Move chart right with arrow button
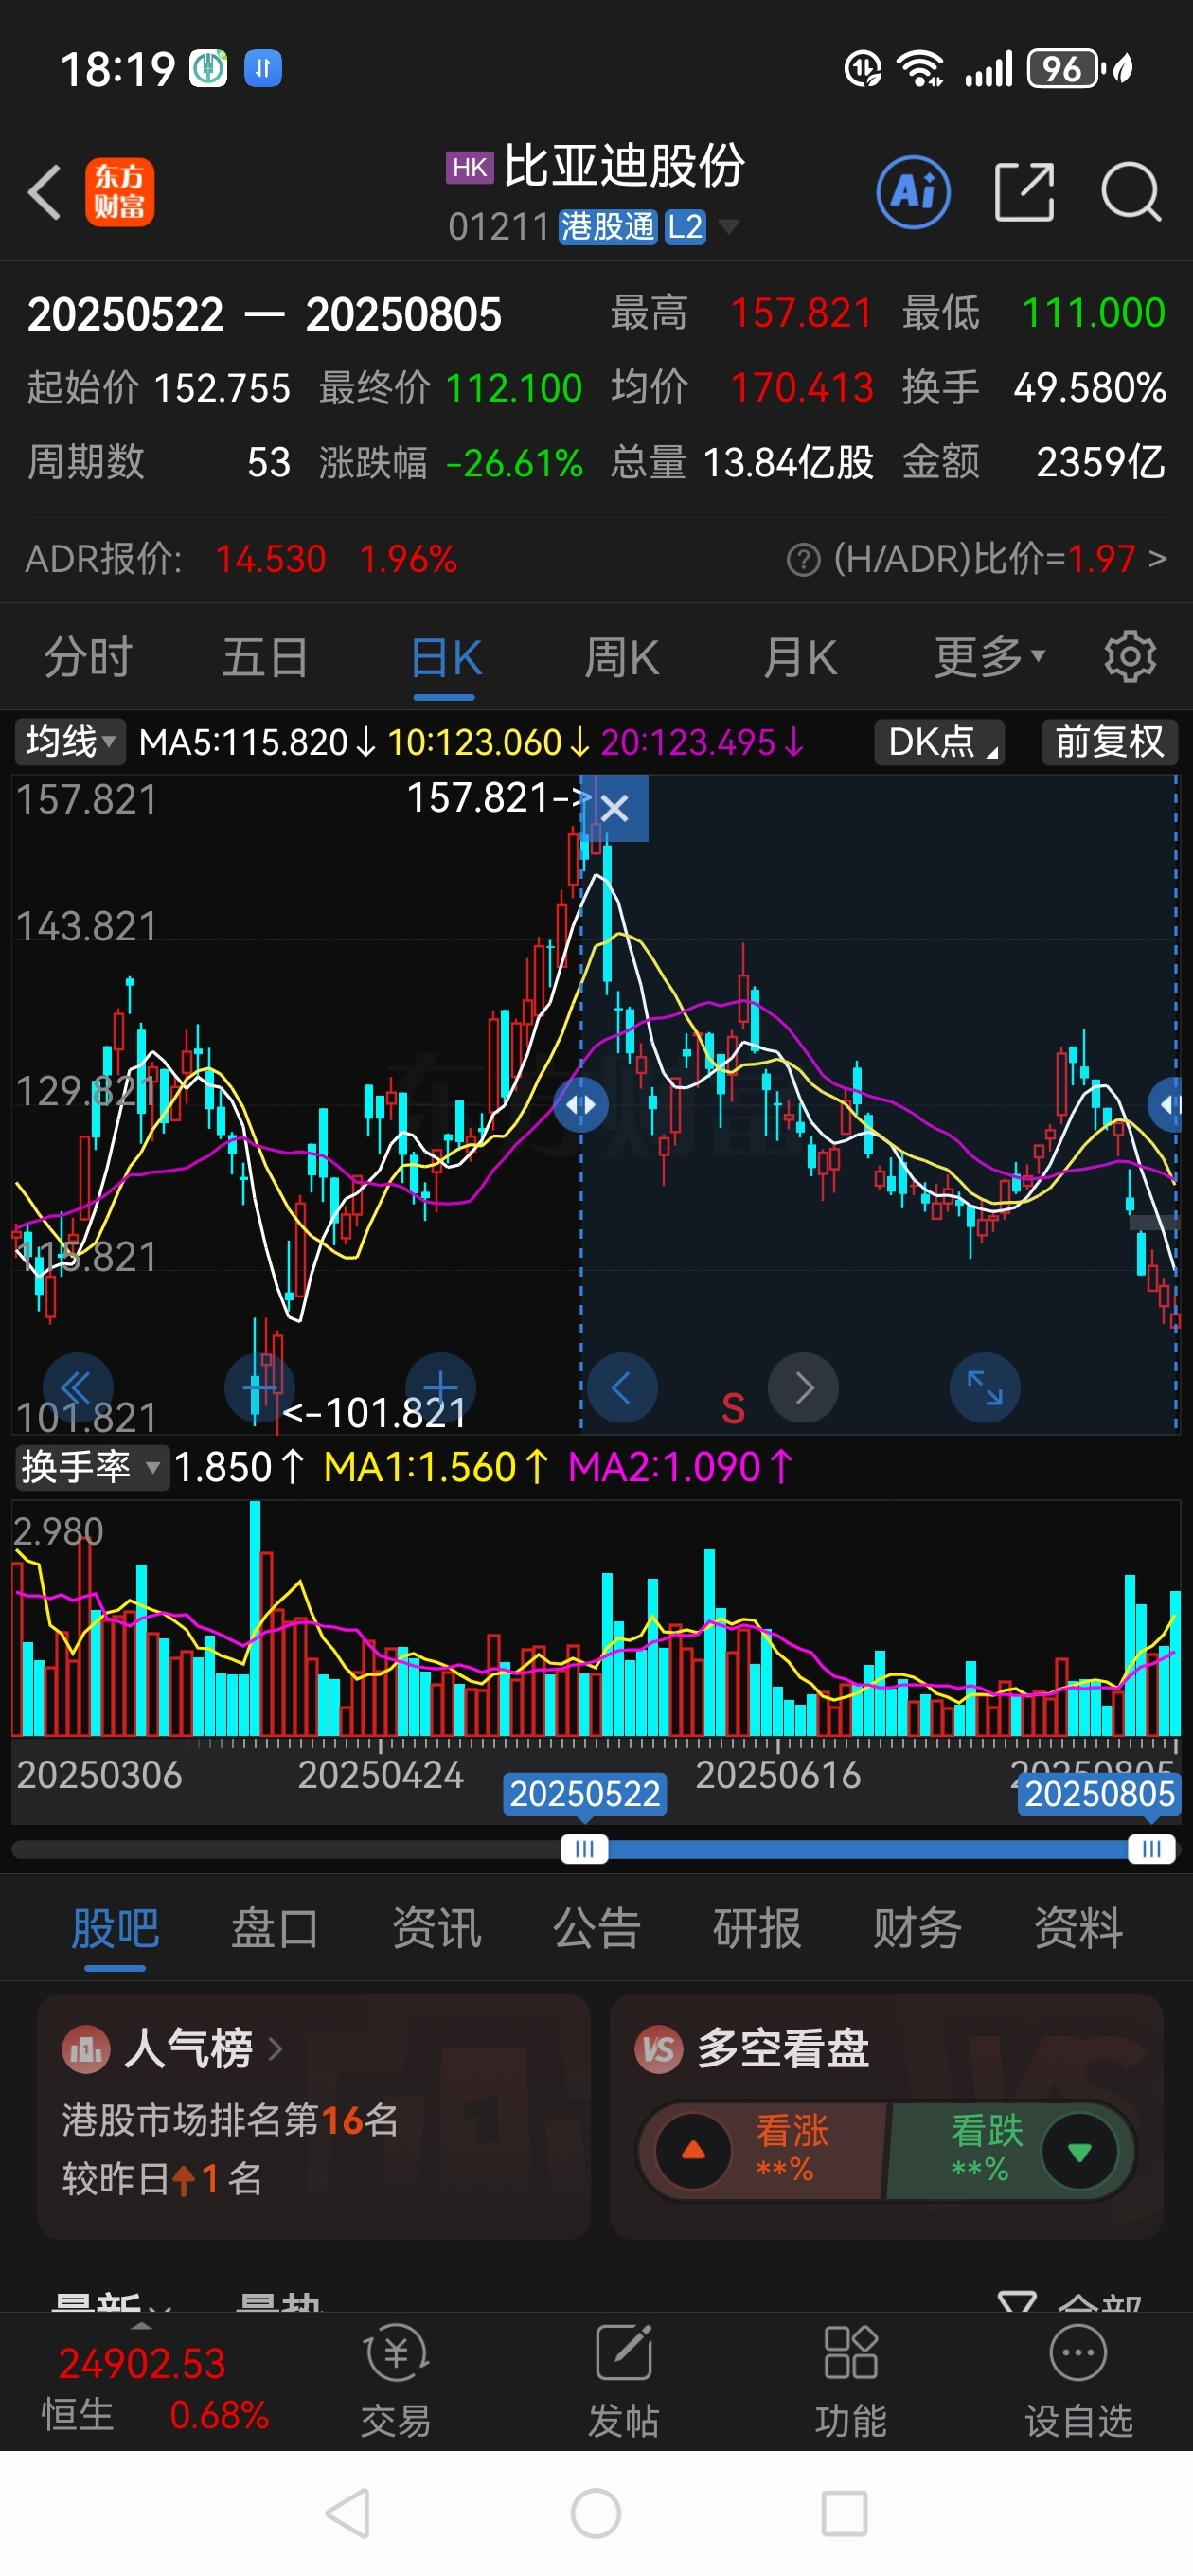The width and height of the screenshot is (1193, 2576). click(x=803, y=1388)
